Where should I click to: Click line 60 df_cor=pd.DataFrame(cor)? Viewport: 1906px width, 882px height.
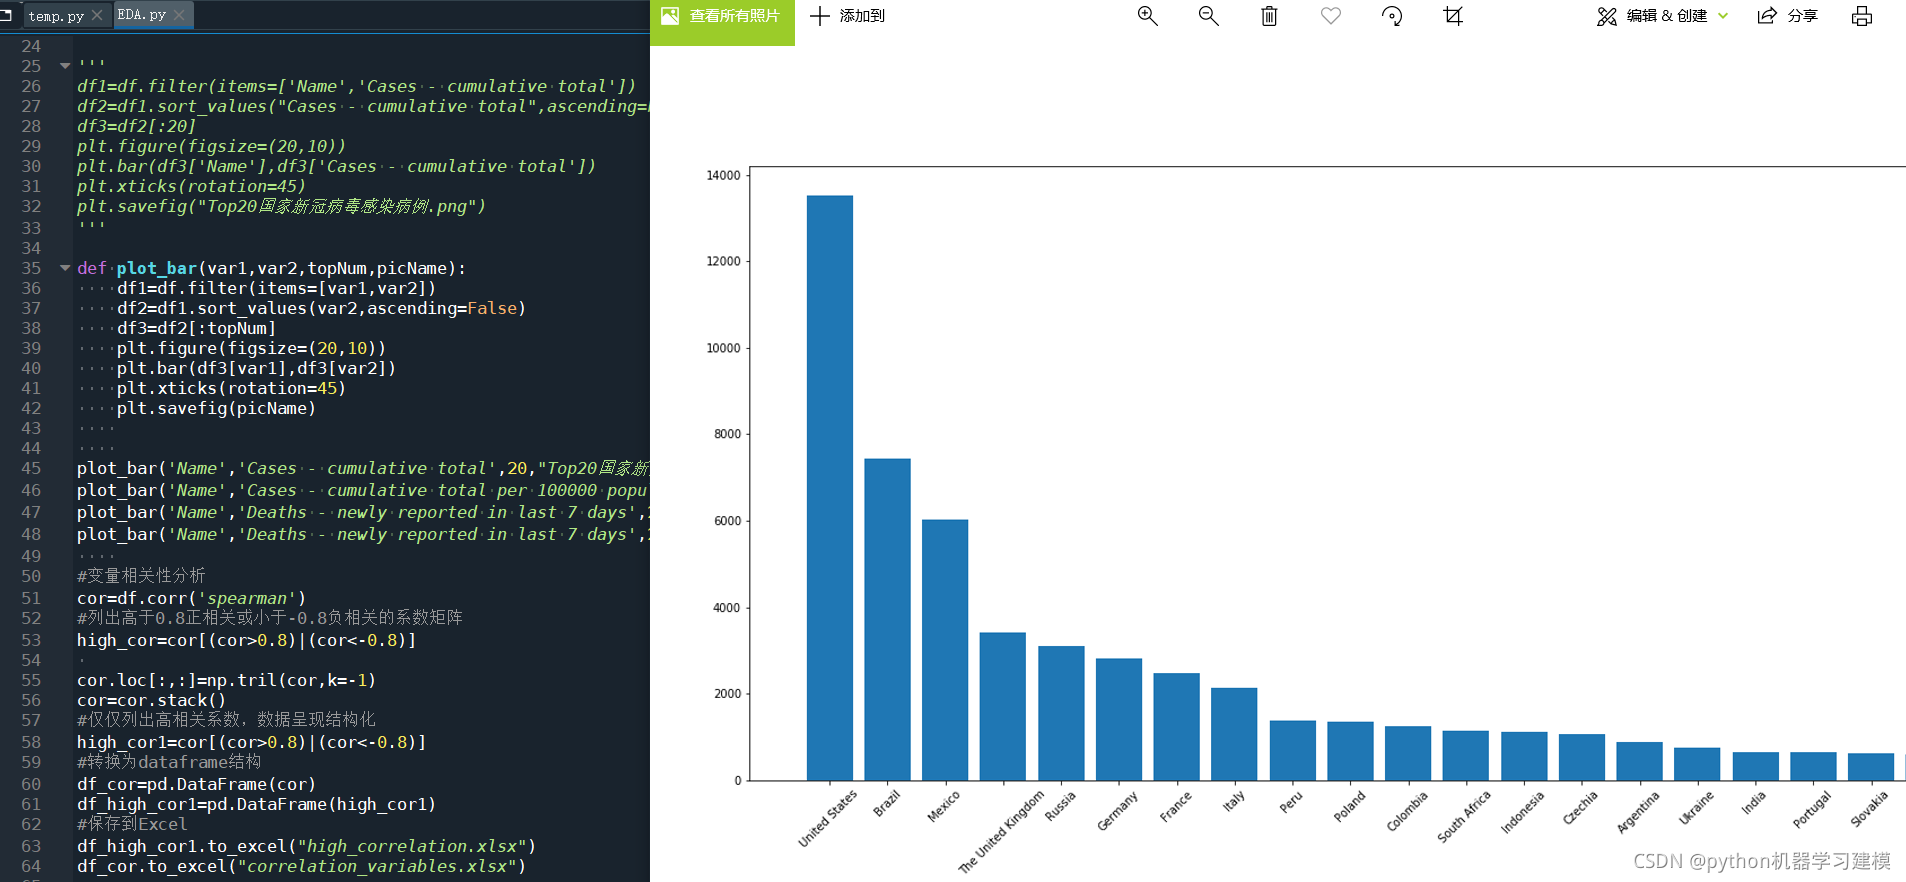(196, 784)
